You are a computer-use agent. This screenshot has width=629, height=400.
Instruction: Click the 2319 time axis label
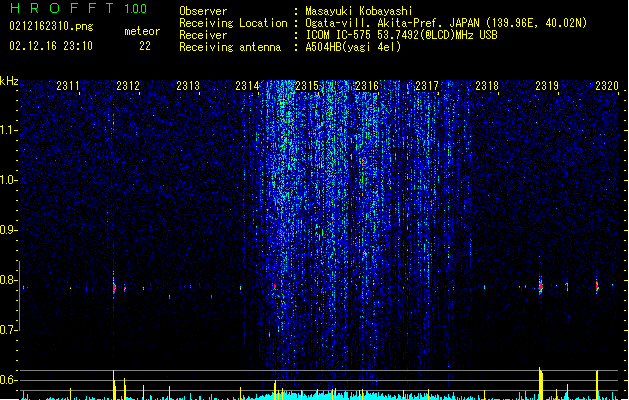[547, 85]
